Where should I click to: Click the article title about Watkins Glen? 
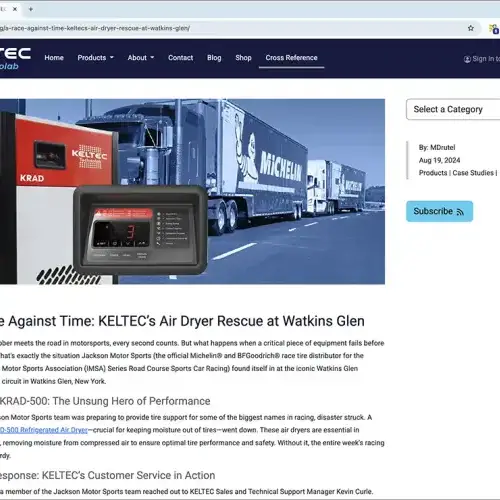click(182, 321)
